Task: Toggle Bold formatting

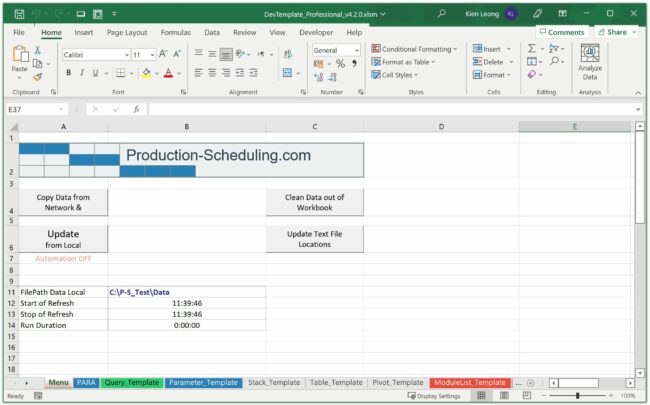Action: tap(69, 73)
